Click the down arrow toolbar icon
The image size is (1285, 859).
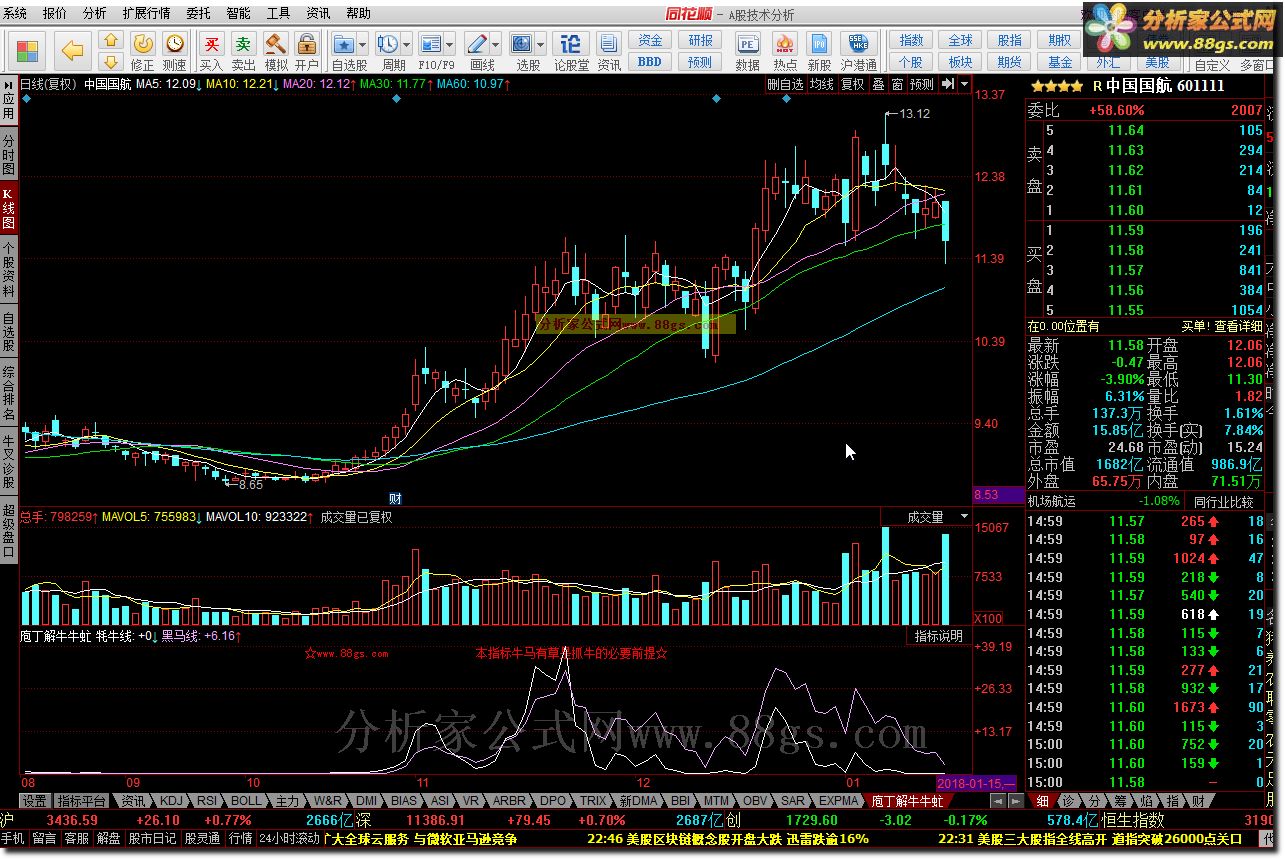tap(112, 62)
